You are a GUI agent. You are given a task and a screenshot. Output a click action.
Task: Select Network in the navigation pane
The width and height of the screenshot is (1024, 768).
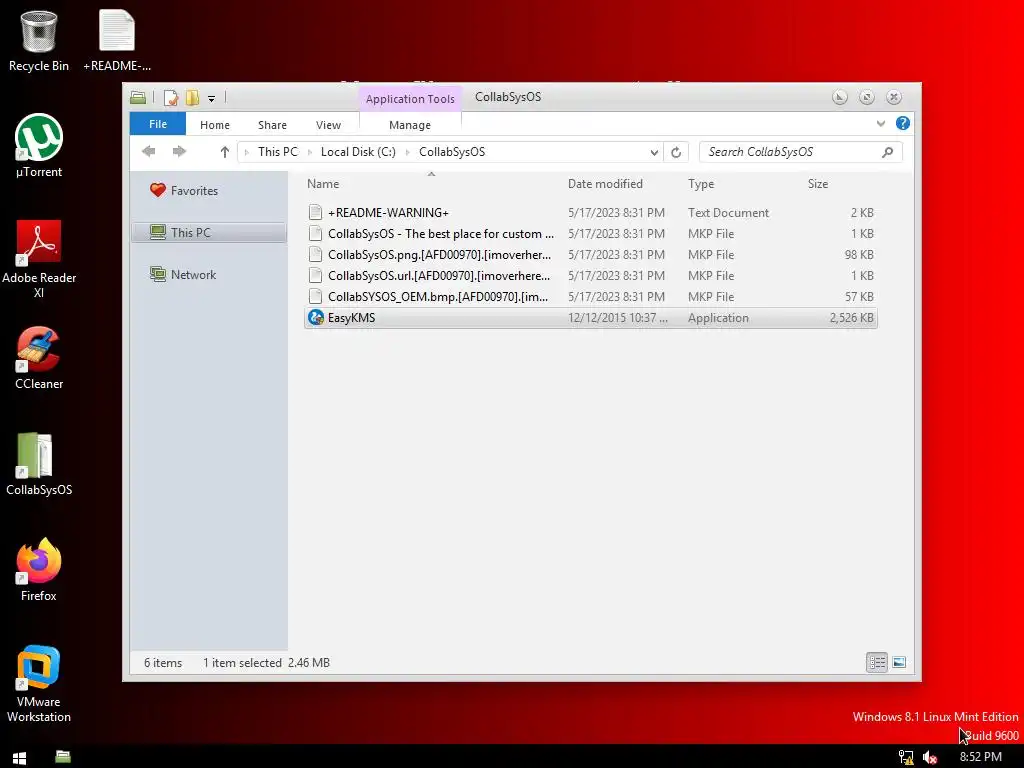[x=193, y=275]
